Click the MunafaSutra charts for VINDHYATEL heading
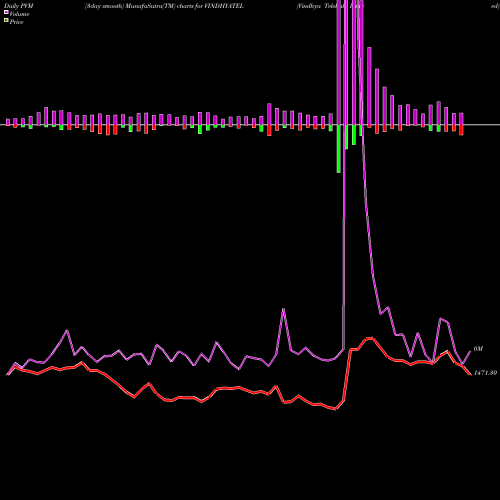 164,6
